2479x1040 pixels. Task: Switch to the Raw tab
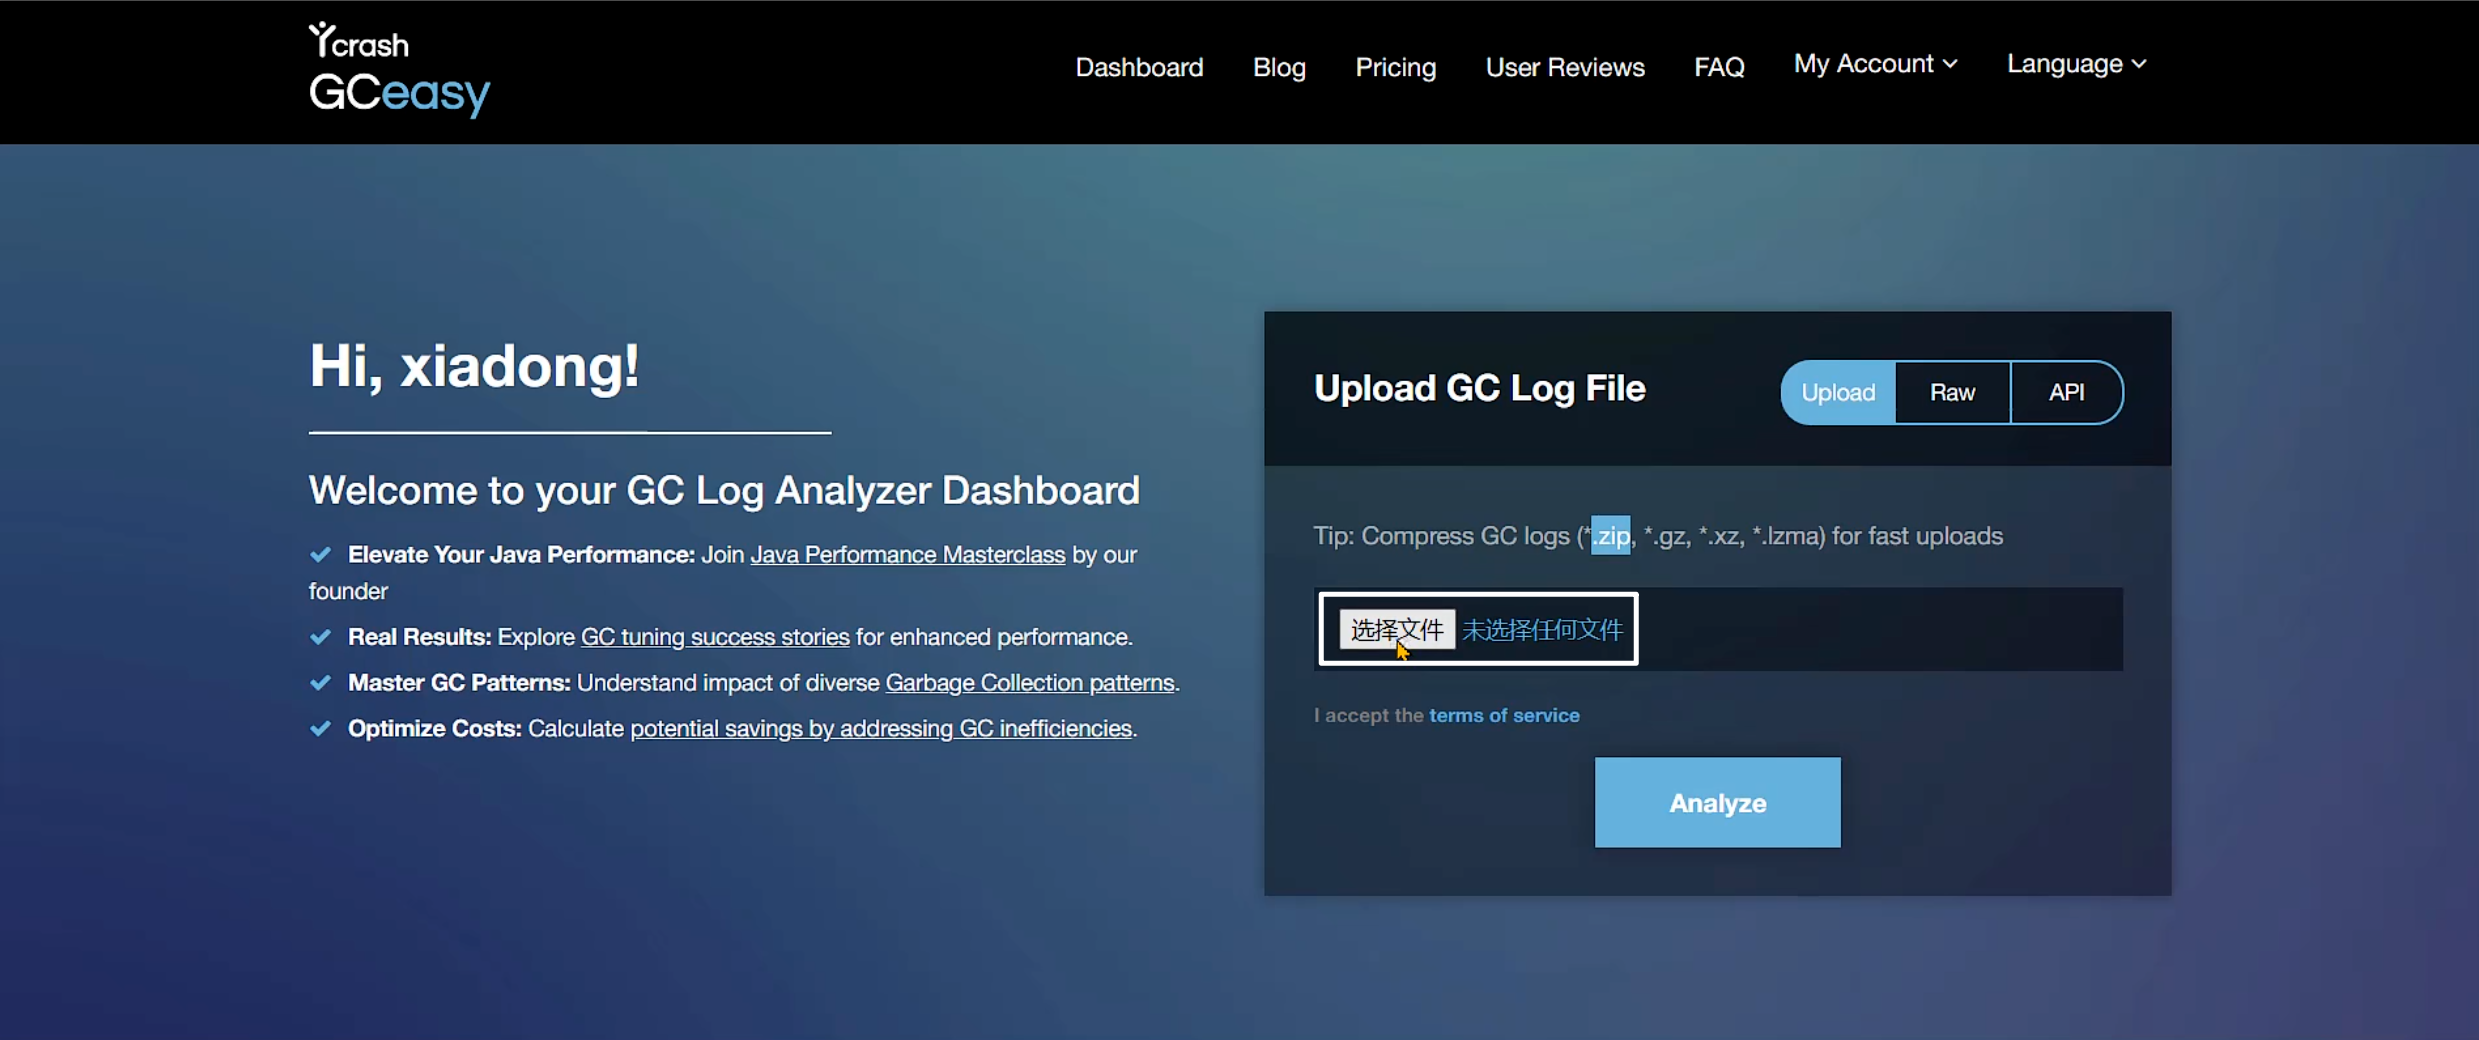tap(1952, 392)
